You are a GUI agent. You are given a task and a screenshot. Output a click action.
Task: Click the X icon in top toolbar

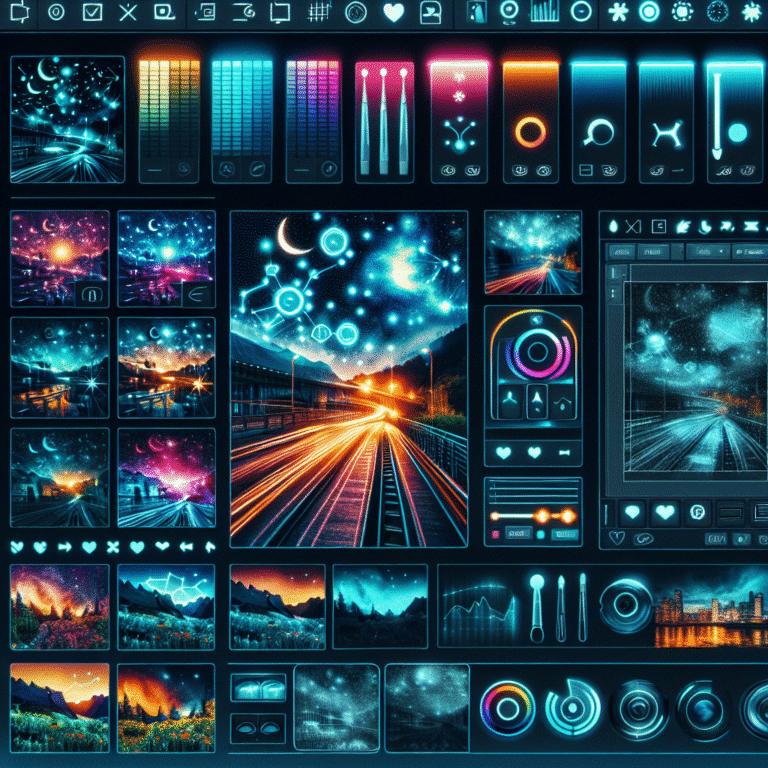click(x=126, y=13)
